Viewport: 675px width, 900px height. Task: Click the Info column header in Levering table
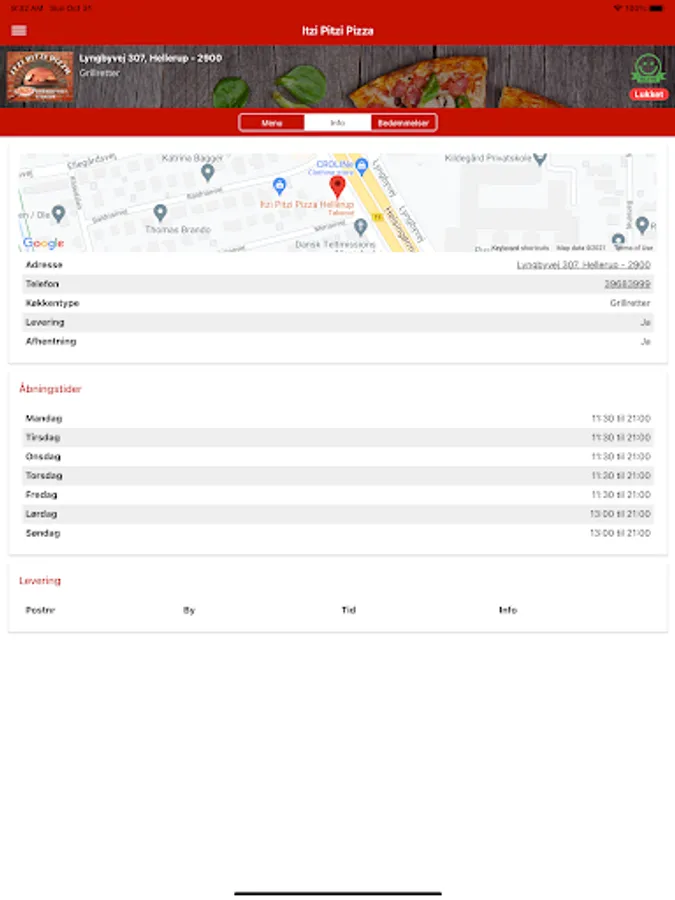(x=508, y=610)
